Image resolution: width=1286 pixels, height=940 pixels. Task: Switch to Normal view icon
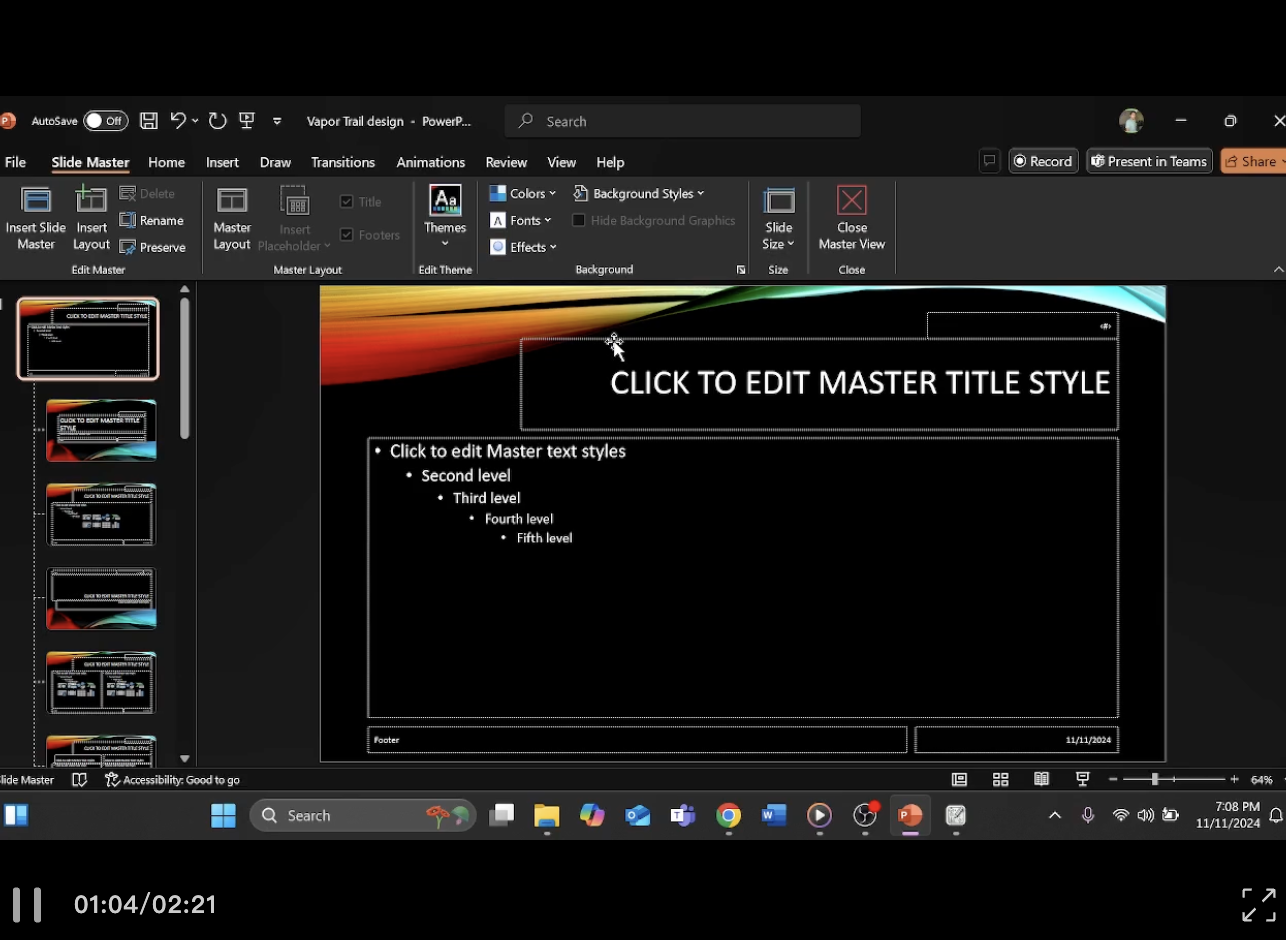tap(959, 780)
